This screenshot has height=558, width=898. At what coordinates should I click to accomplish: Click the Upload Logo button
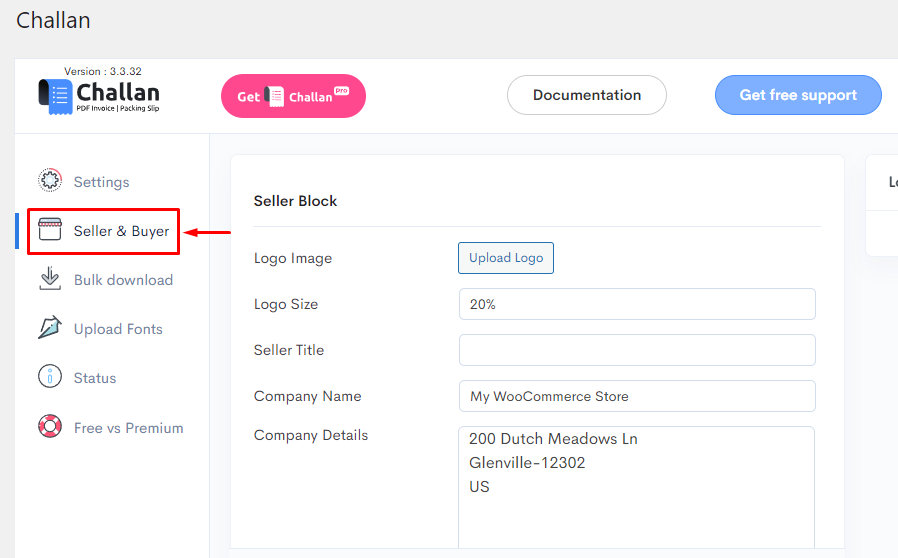tap(506, 258)
